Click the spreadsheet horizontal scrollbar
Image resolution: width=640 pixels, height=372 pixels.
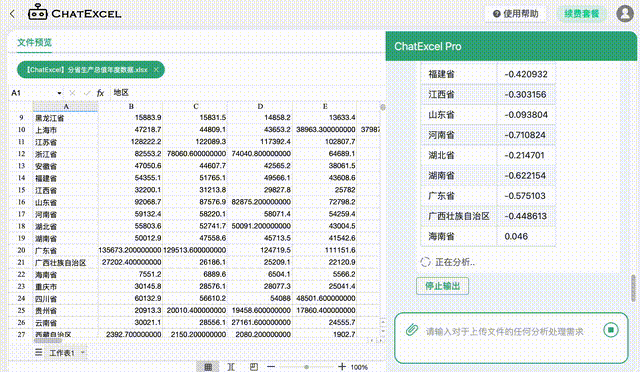click(x=48, y=340)
